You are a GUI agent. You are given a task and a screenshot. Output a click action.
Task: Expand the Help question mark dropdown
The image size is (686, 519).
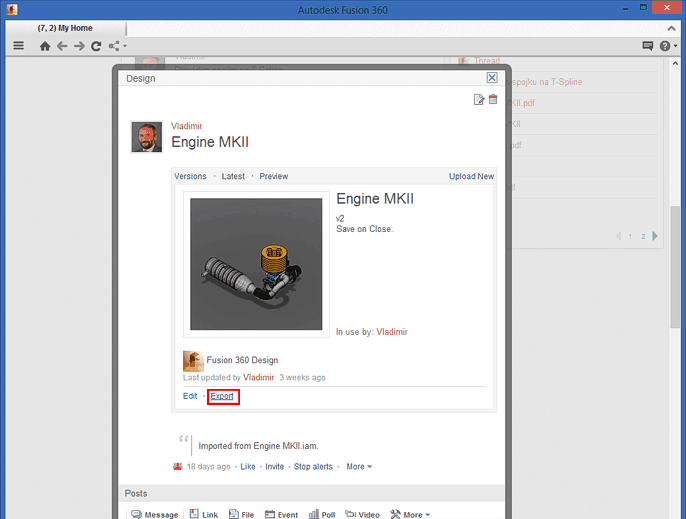(x=667, y=46)
